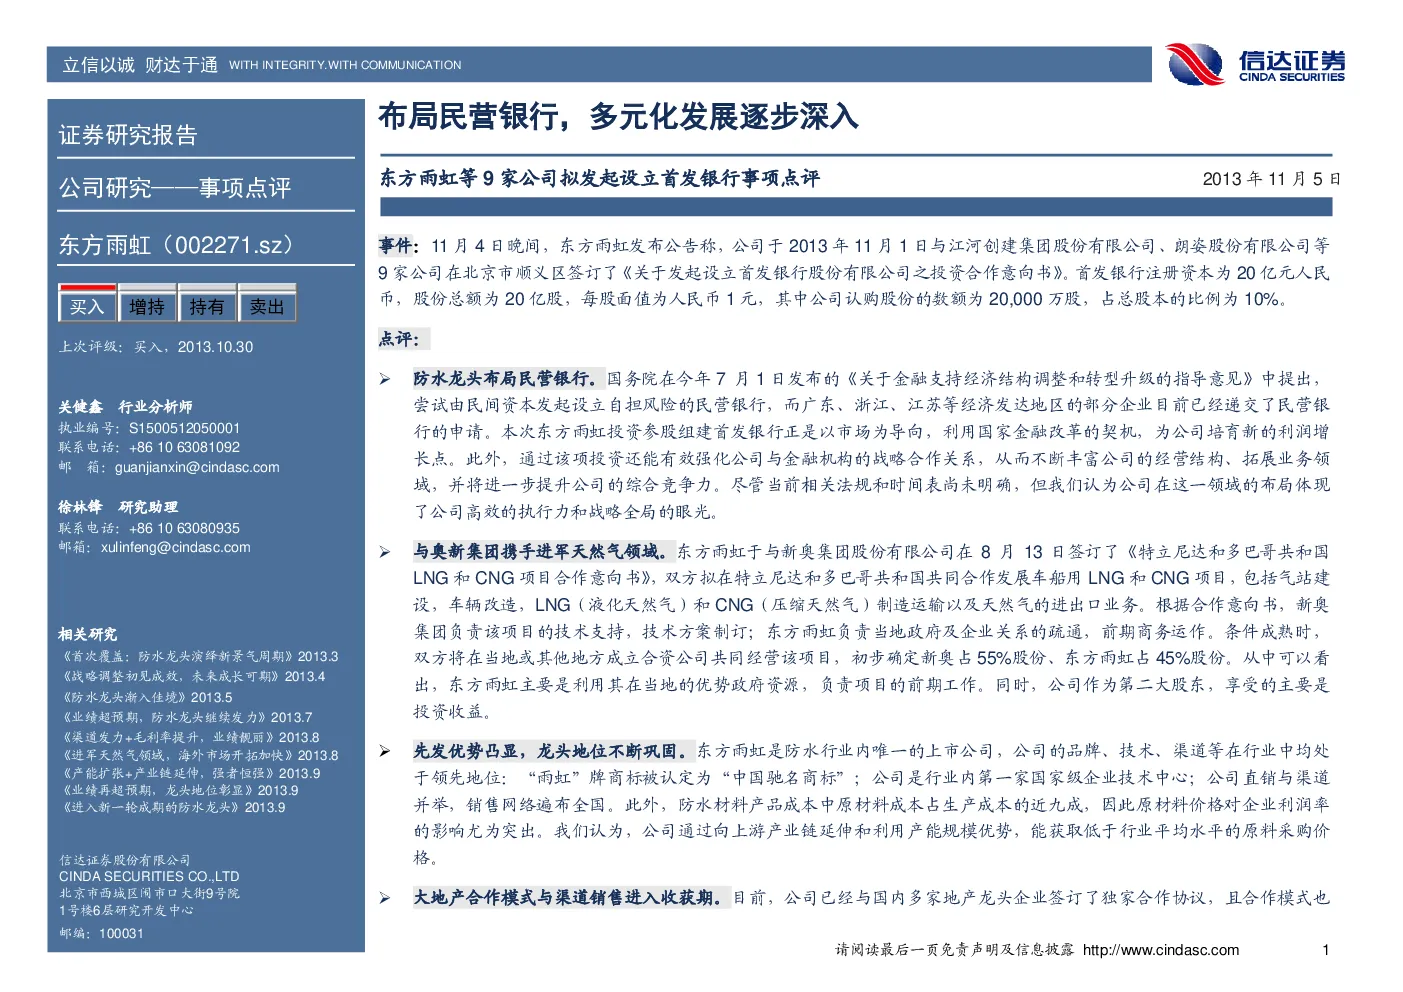This screenshot has height=992, width=1403.
Task: Select the 增持 rating box
Action: click(x=147, y=304)
